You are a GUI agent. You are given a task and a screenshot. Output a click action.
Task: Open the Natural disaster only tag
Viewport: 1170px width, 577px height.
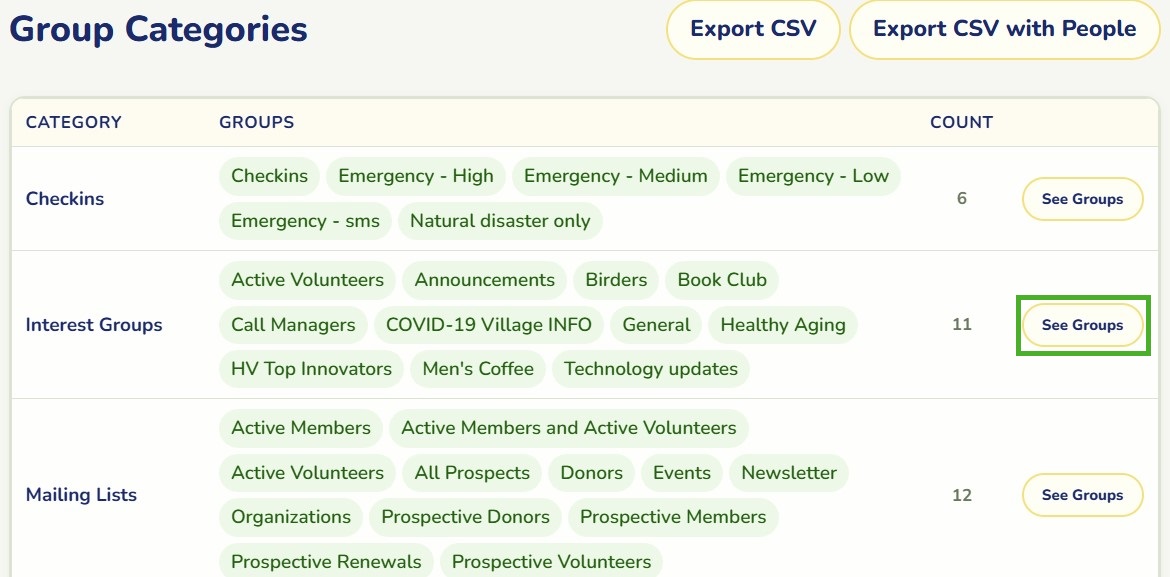pyautogui.click(x=500, y=221)
